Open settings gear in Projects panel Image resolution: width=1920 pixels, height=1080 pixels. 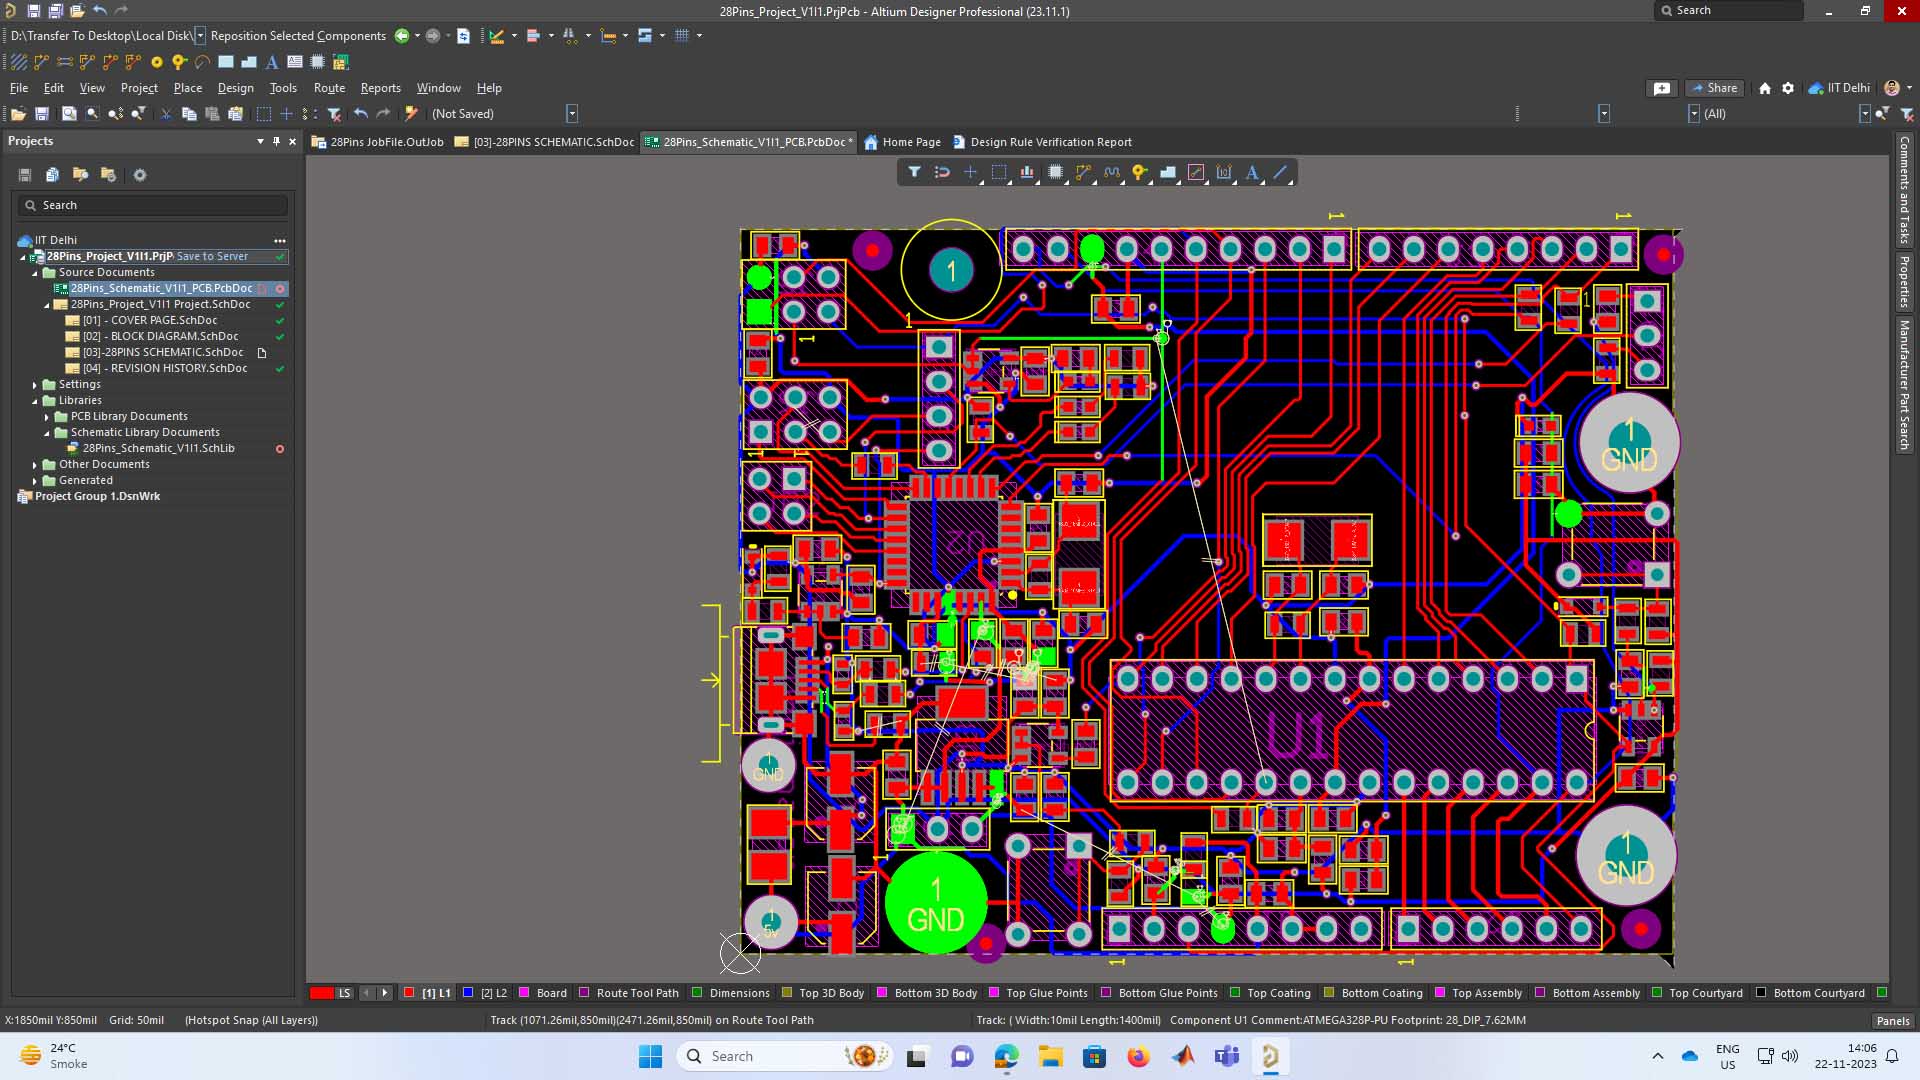click(x=140, y=175)
